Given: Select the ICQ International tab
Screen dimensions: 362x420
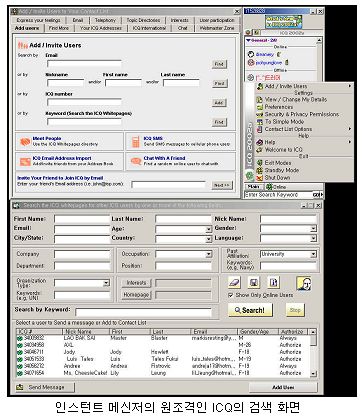Looking at the screenshot, I should tap(149, 28).
